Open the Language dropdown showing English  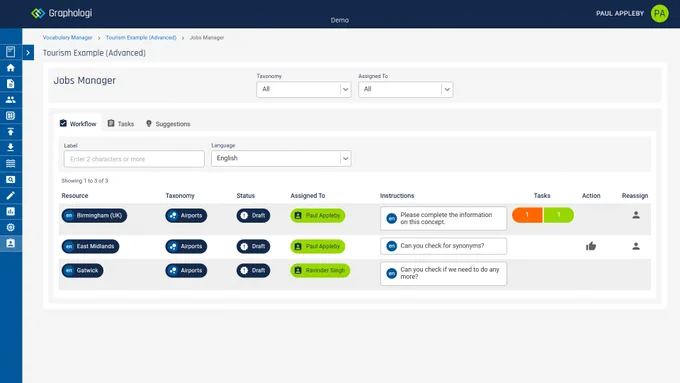tap(281, 158)
